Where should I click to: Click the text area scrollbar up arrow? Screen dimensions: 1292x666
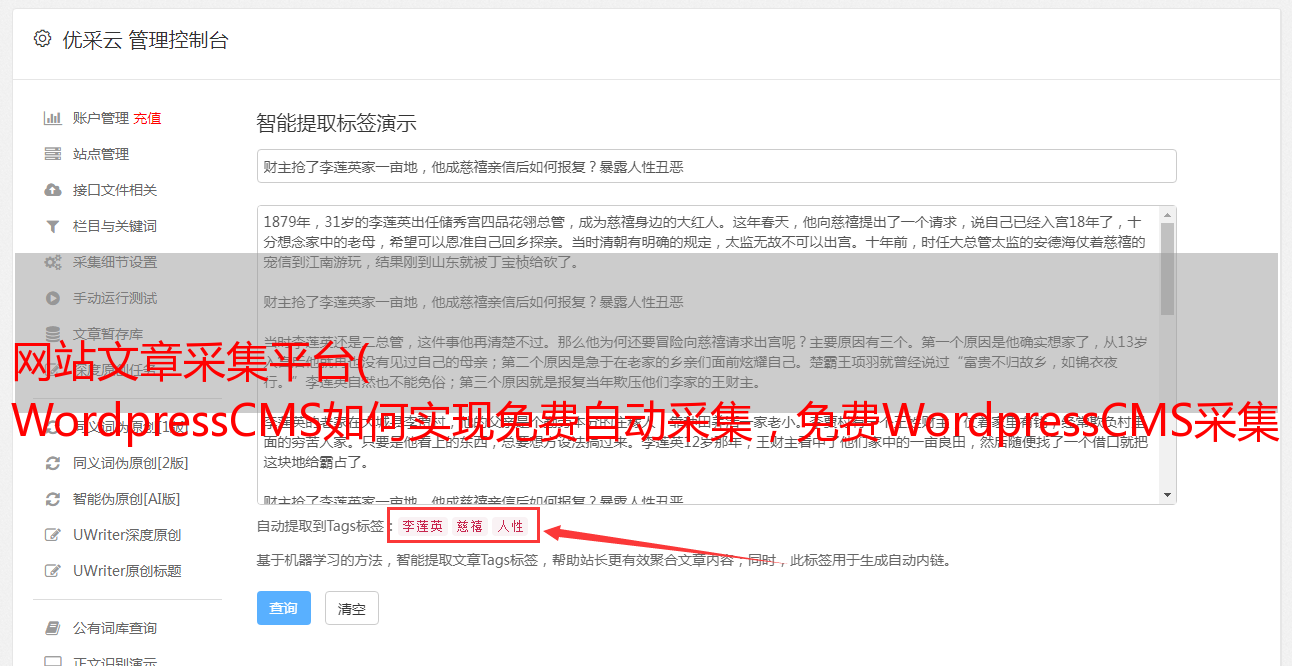[x=1168, y=214]
